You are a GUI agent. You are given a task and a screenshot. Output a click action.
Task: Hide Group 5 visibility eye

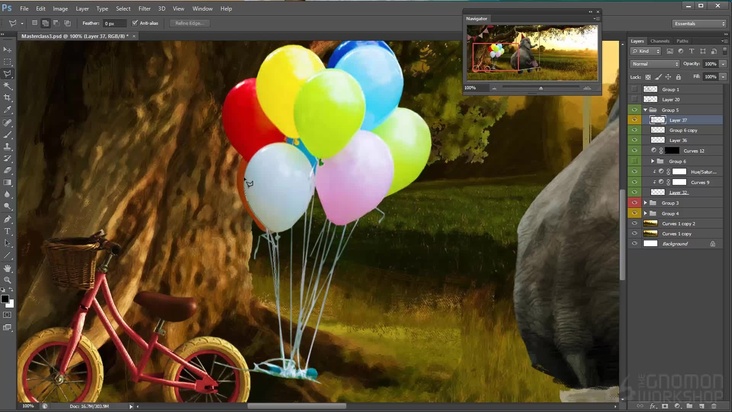pyautogui.click(x=634, y=110)
